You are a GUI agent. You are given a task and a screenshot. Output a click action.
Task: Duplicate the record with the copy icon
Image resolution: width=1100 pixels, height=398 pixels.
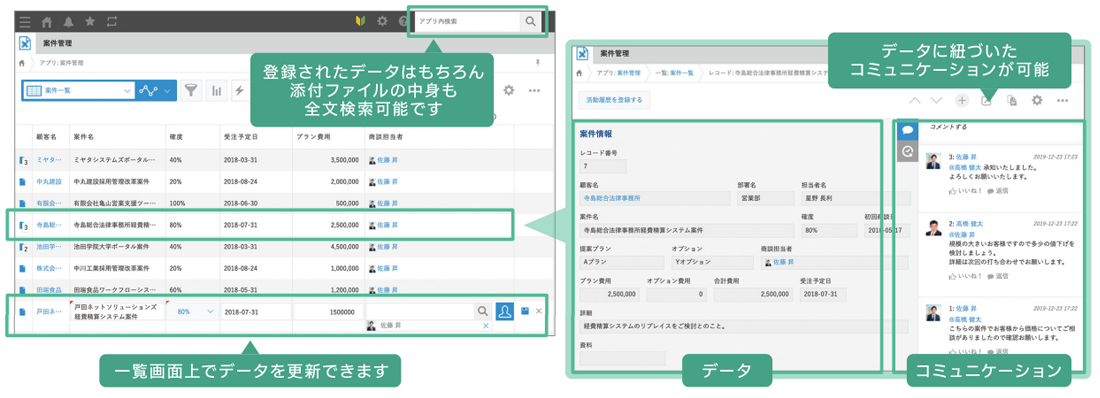(x=1012, y=100)
